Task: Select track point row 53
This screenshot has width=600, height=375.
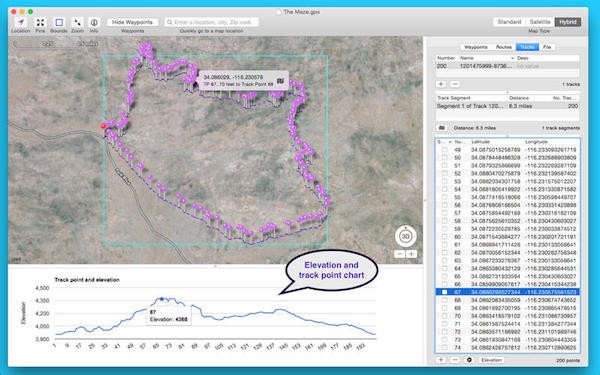Action: coord(507,181)
